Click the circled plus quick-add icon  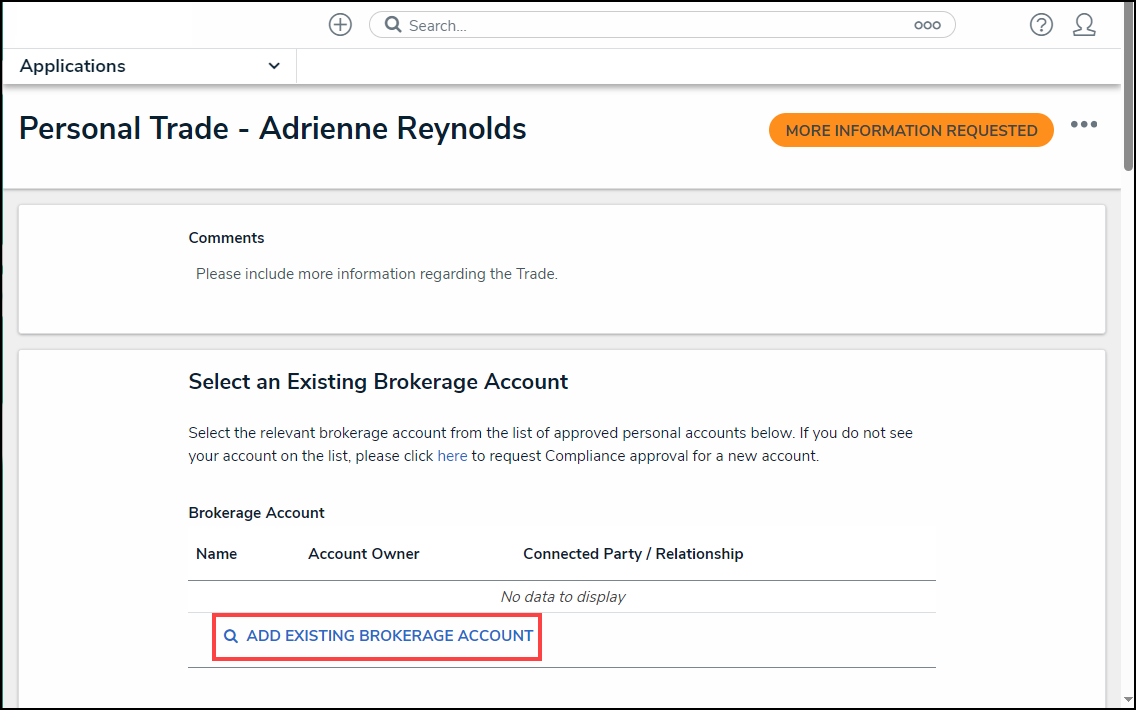point(339,24)
